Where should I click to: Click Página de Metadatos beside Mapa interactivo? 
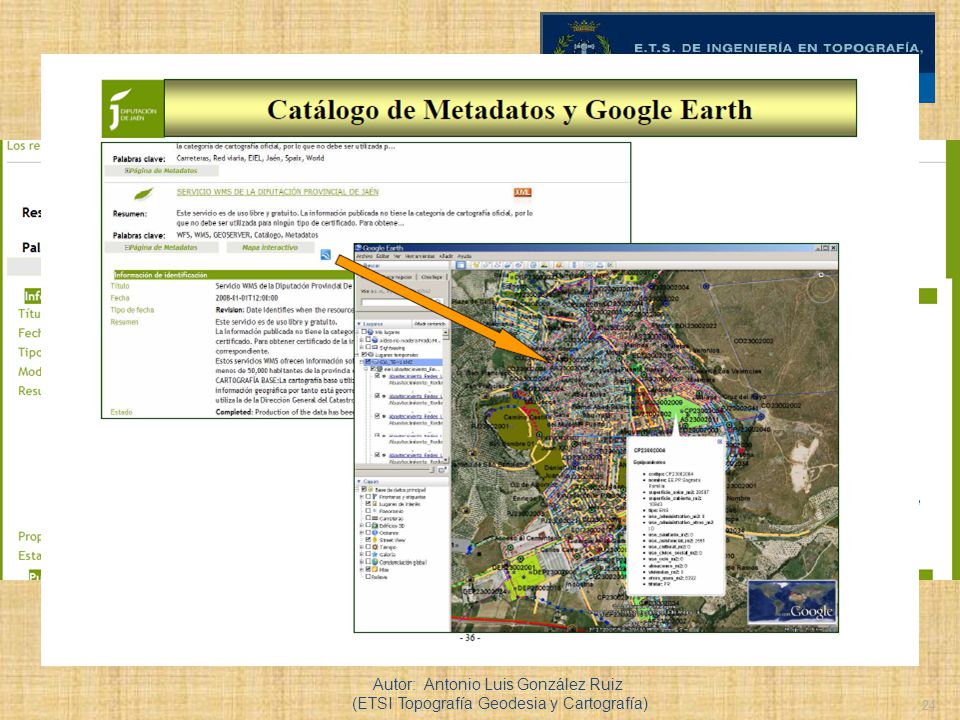tap(162, 247)
